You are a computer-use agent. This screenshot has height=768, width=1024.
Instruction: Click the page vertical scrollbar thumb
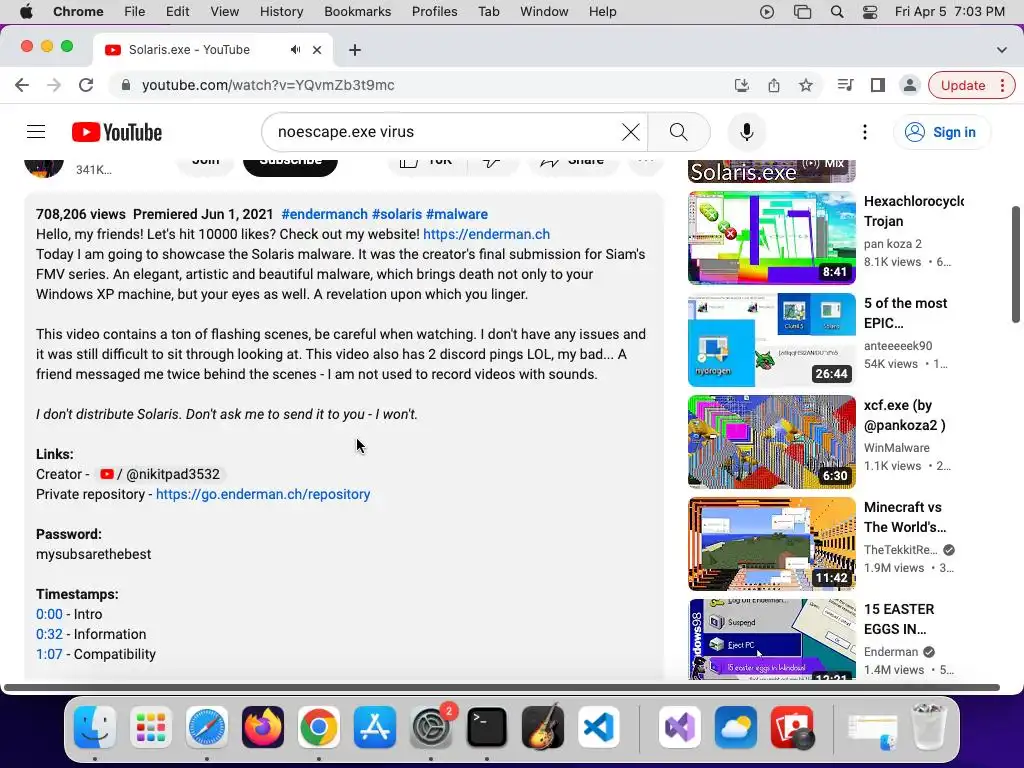(1016, 264)
